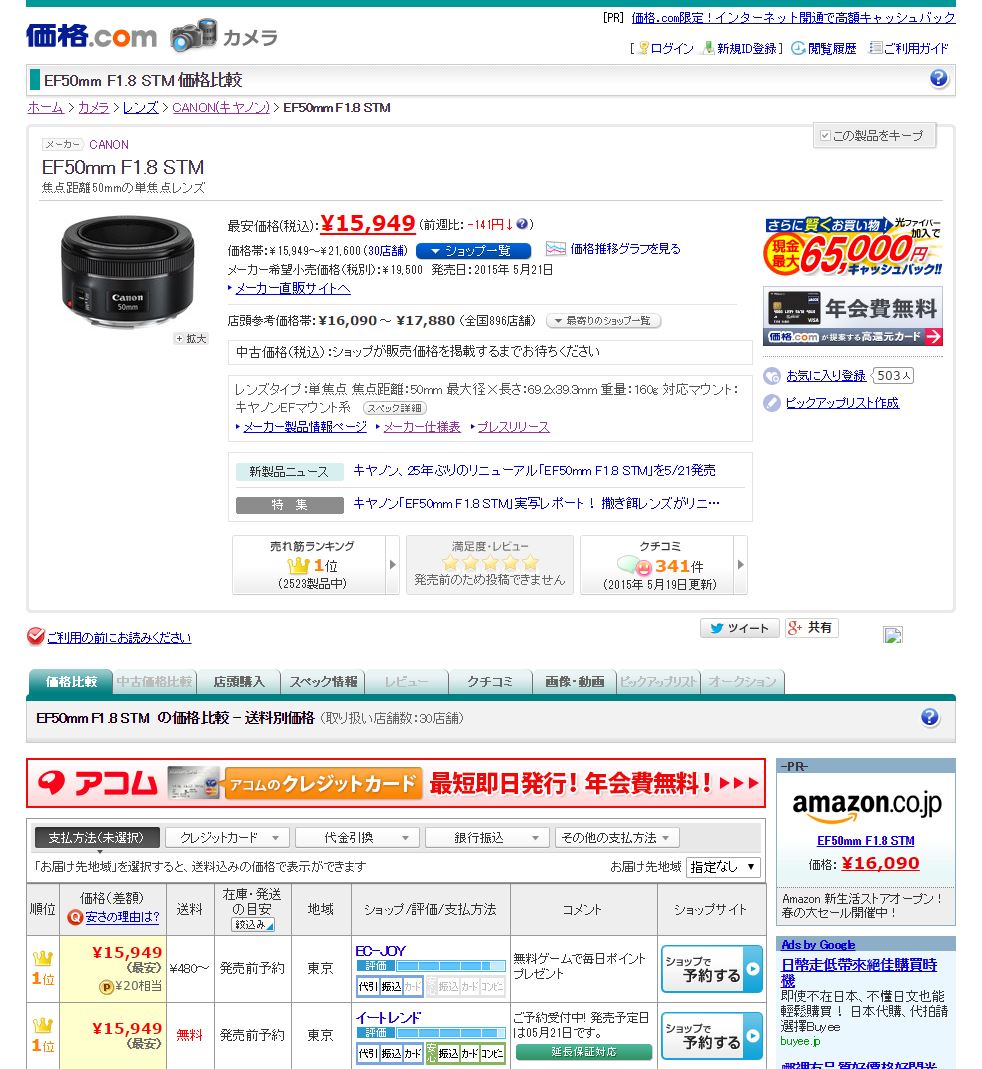This screenshot has height=1069, width=982.
Task: Click the login key icon
Action: [x=643, y=48]
